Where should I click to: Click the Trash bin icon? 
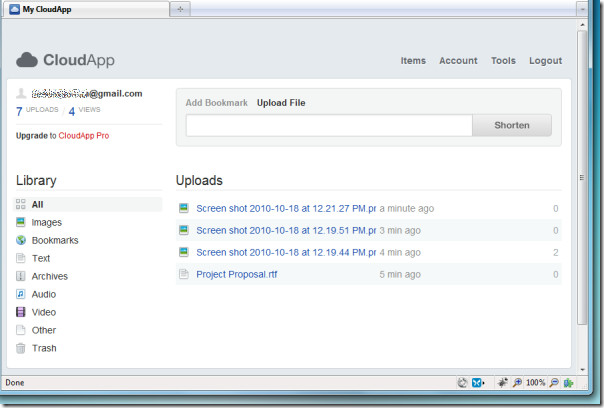[x=21, y=348]
